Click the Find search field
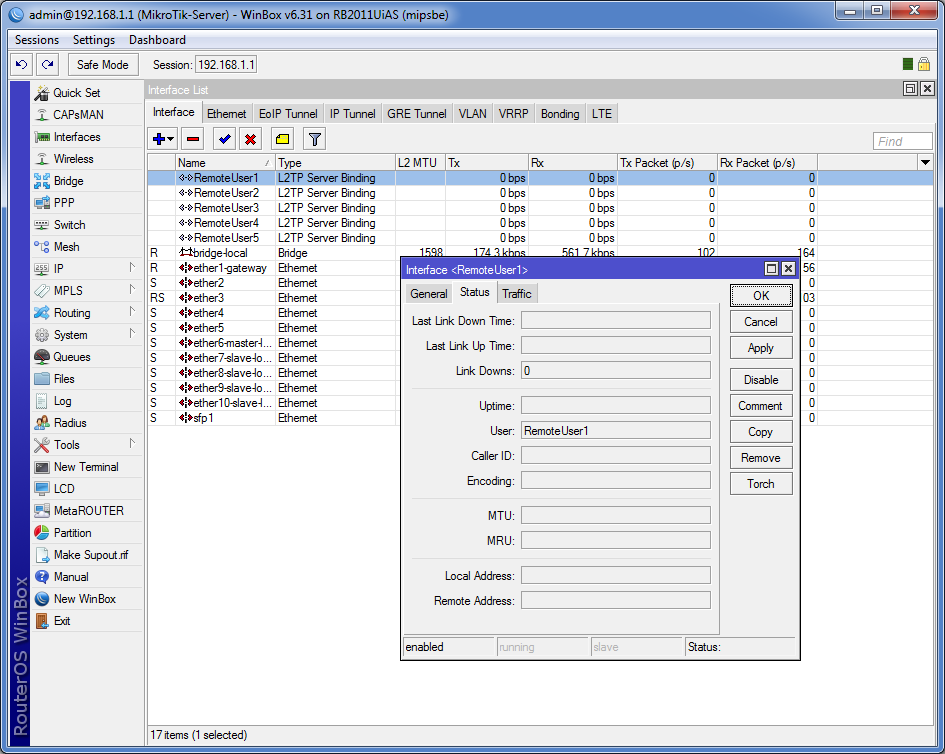 click(x=902, y=141)
